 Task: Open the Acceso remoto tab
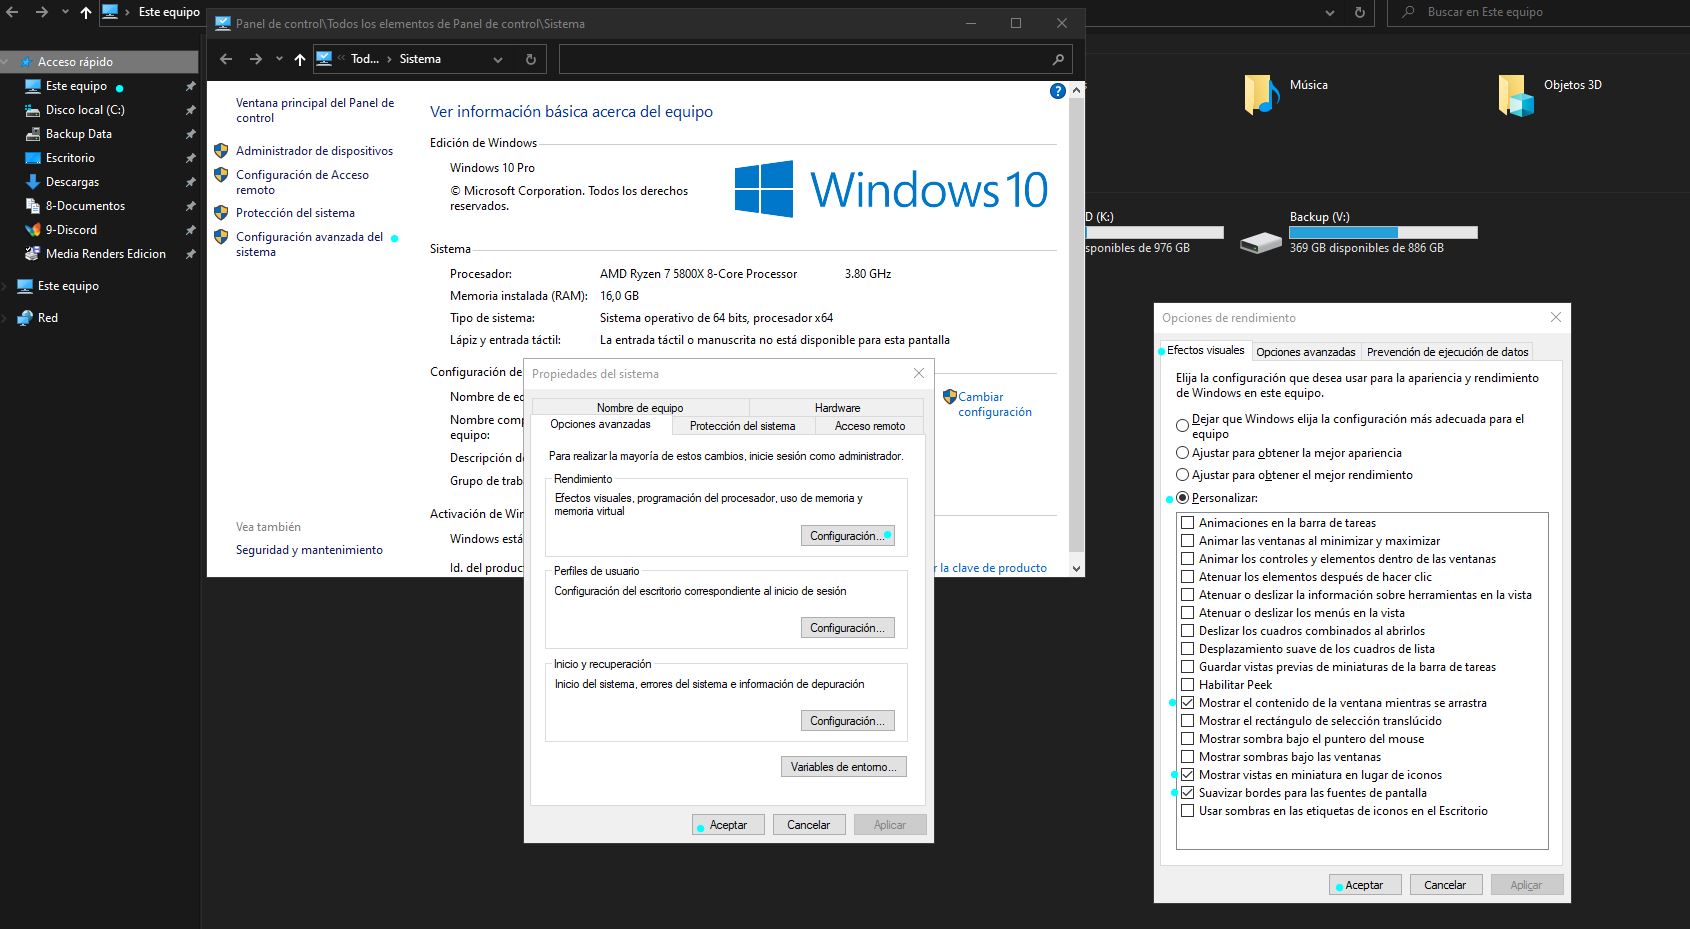pos(870,426)
